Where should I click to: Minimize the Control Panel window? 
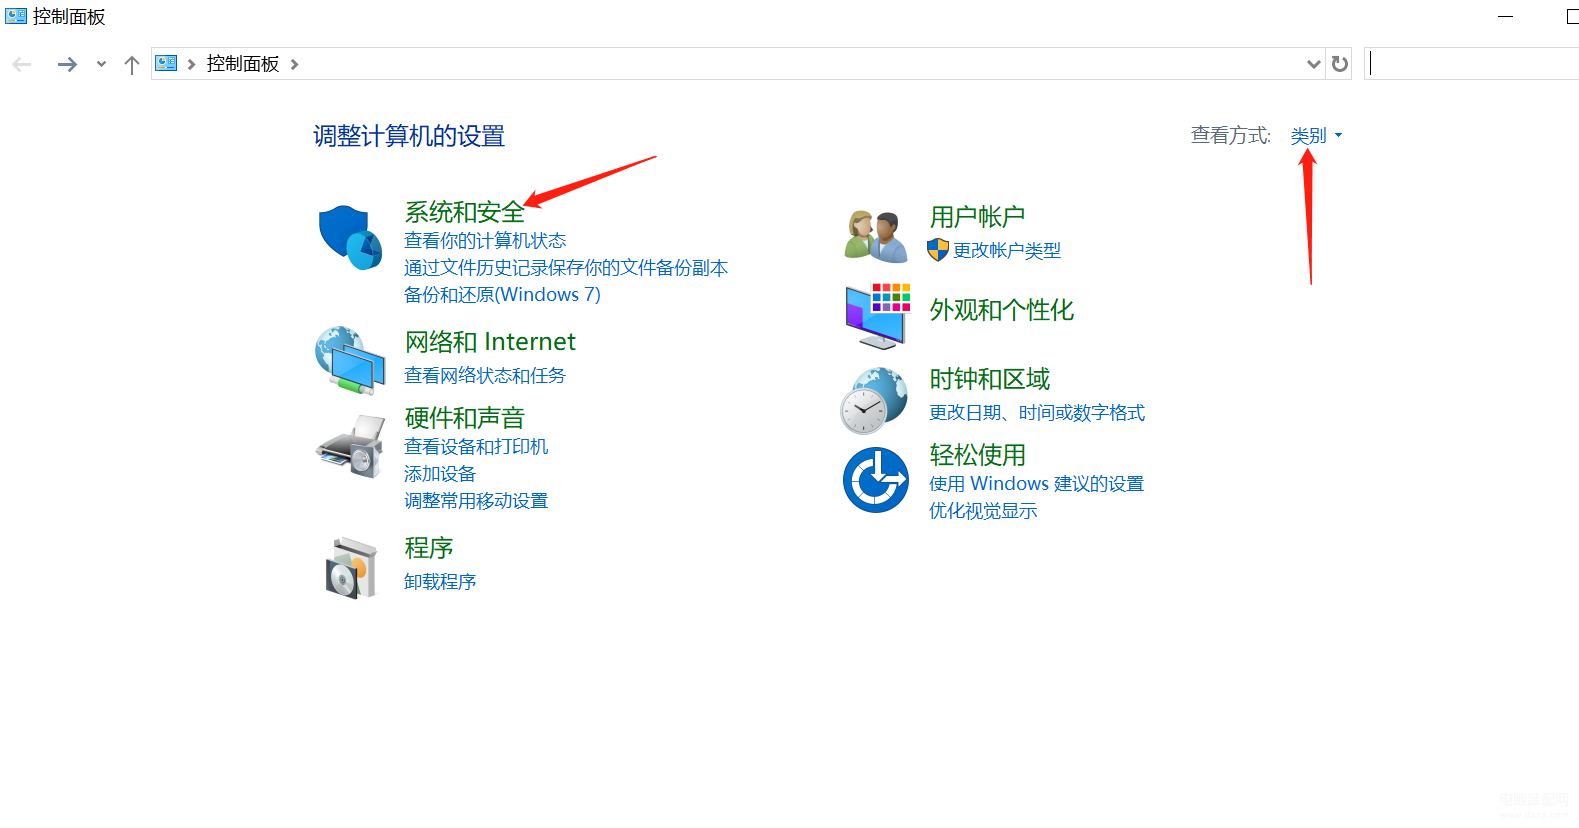[x=1505, y=16]
